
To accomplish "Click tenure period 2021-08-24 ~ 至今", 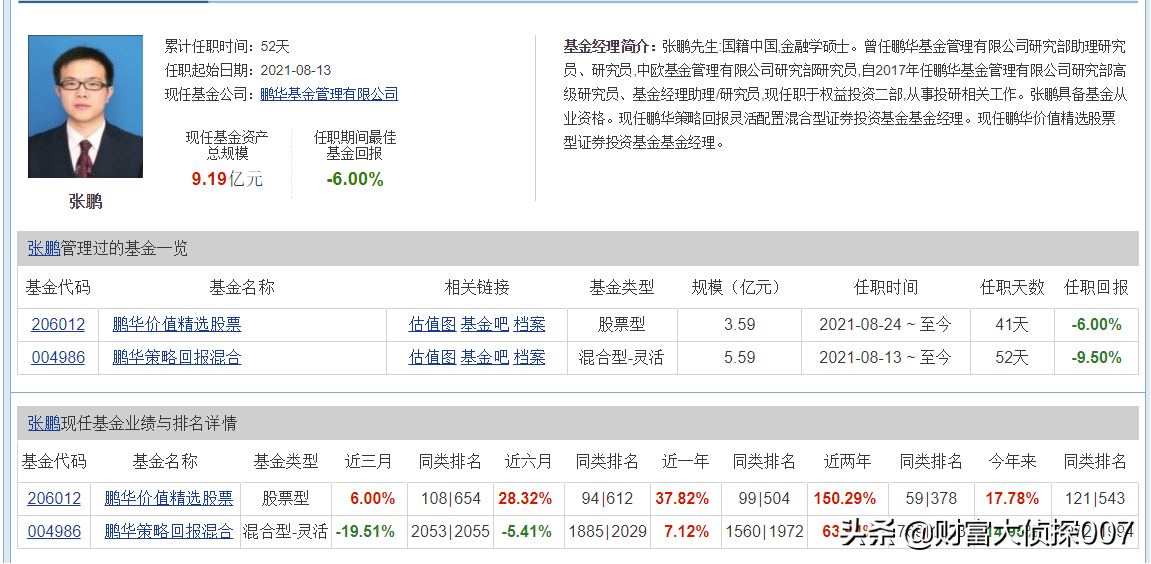I will click(885, 325).
